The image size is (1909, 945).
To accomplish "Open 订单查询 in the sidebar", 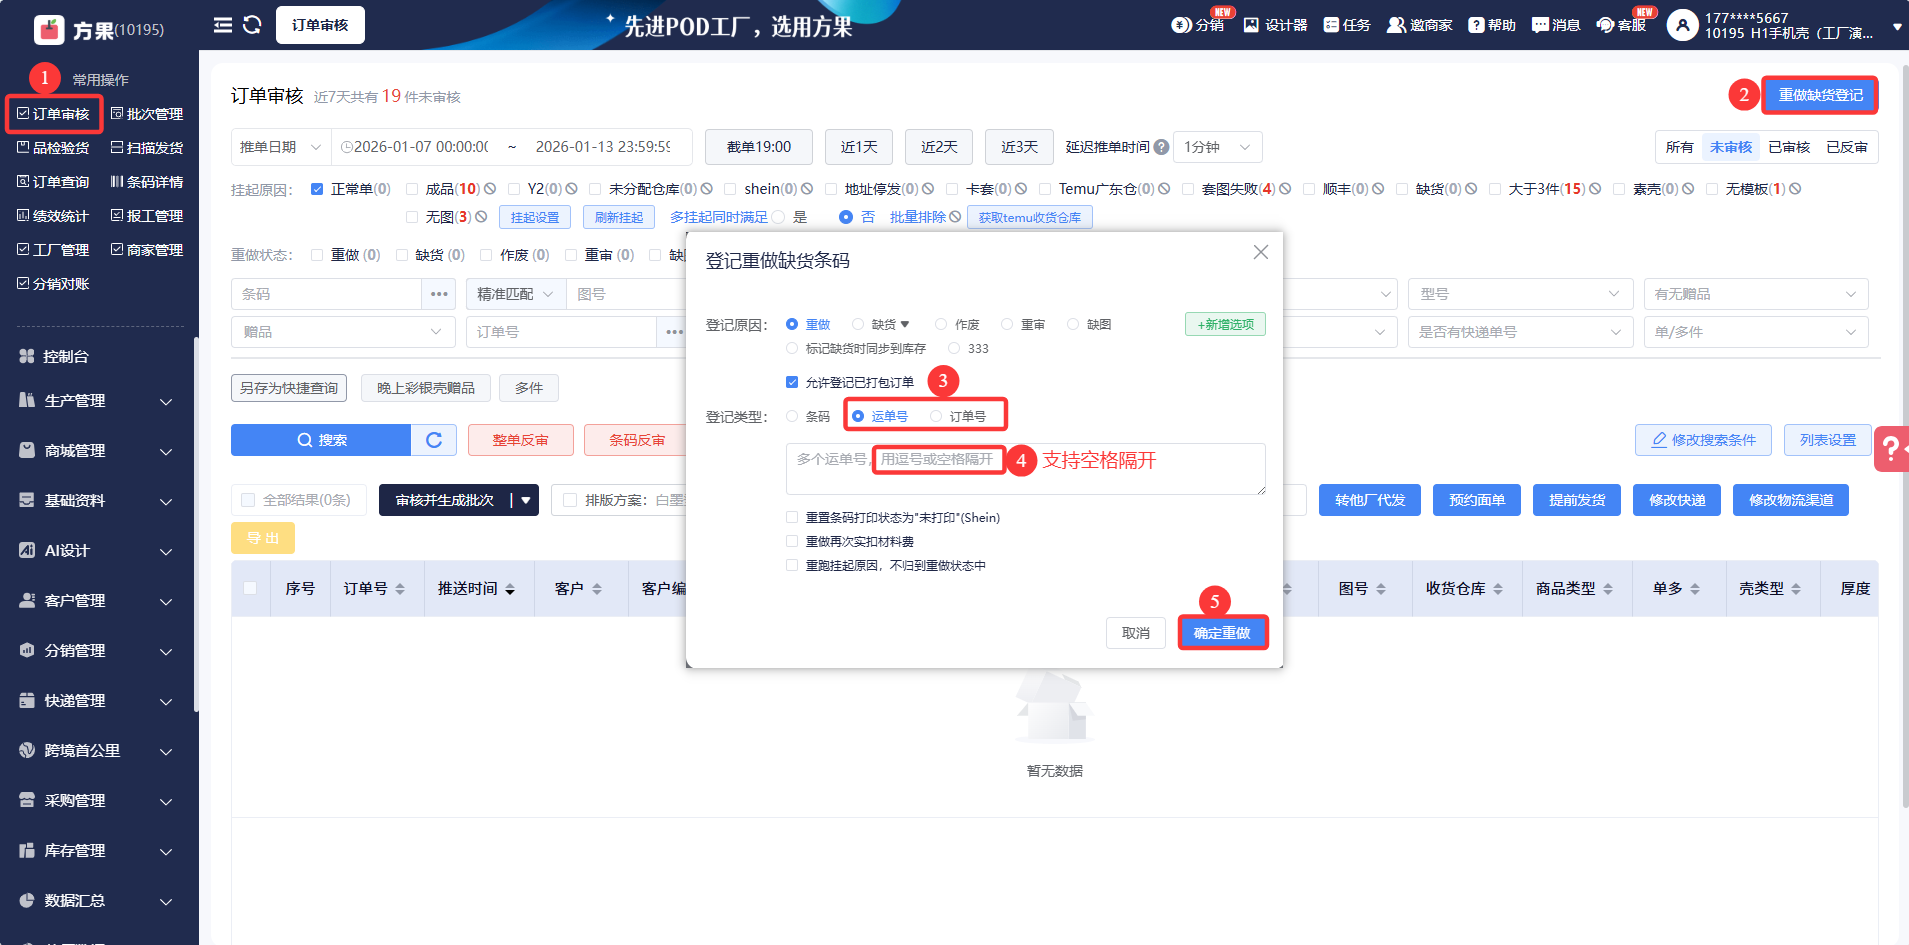I will [x=54, y=182].
